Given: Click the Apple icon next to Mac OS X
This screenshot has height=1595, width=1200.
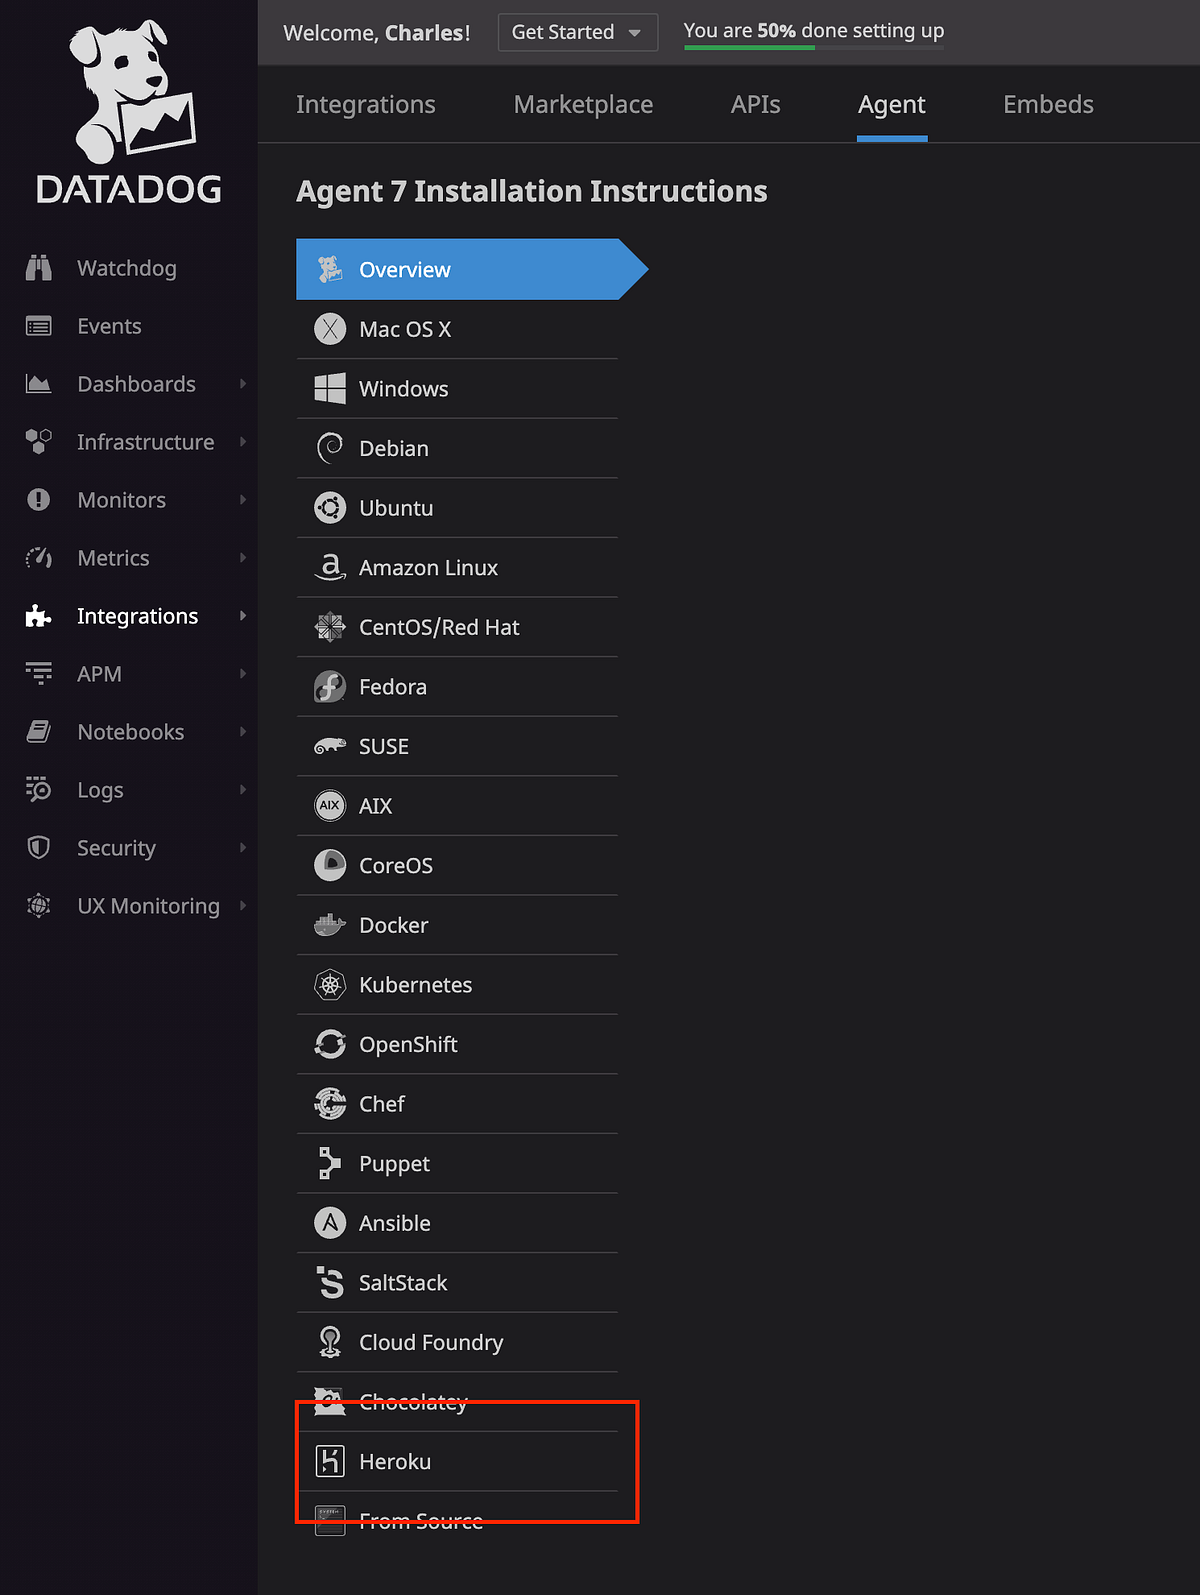Looking at the screenshot, I should [330, 329].
